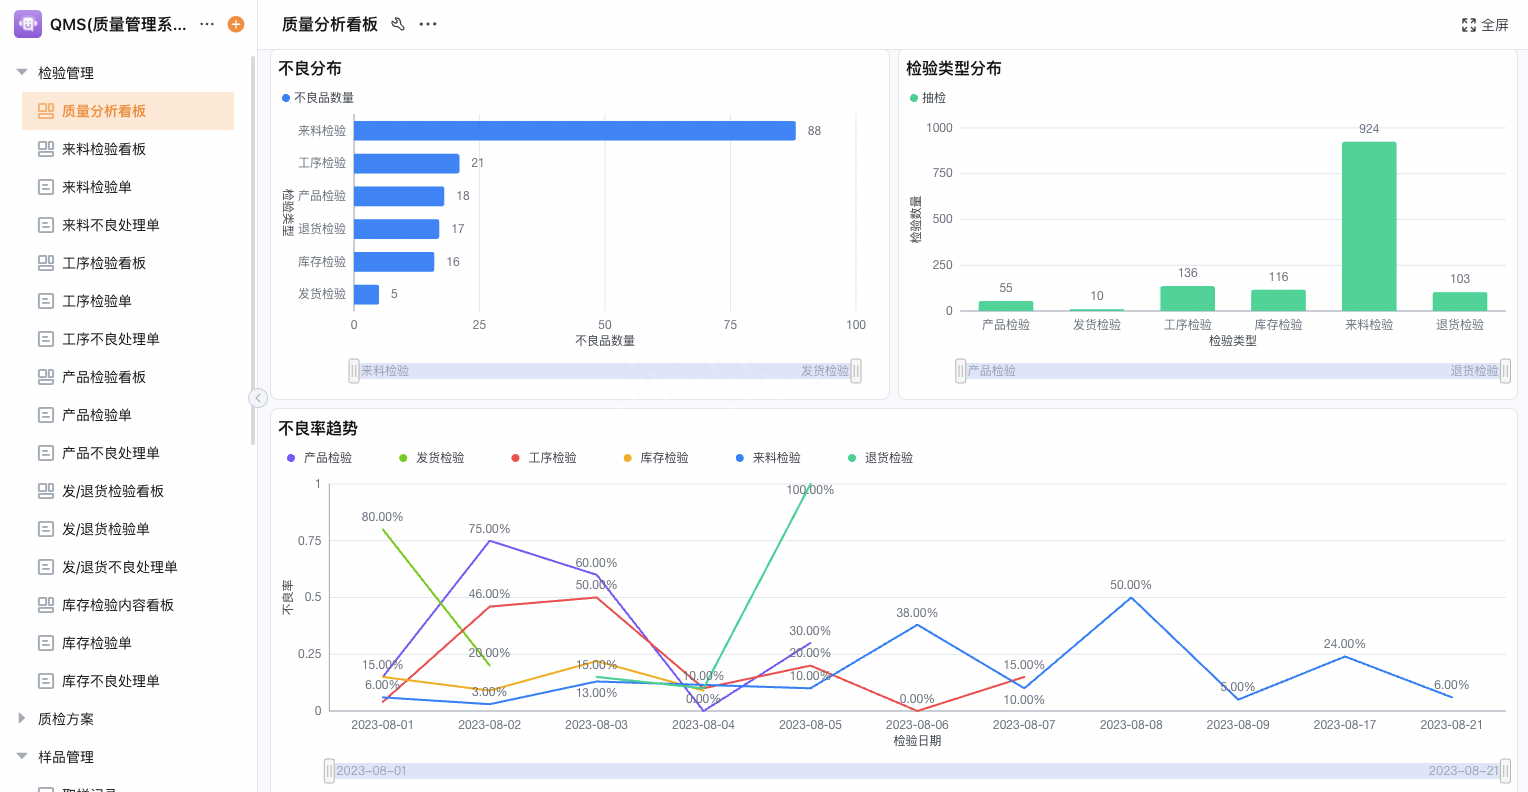Screen dimensions: 1528x792
Task: Expand the 质检方案 menu group
Action: click(x=22, y=719)
